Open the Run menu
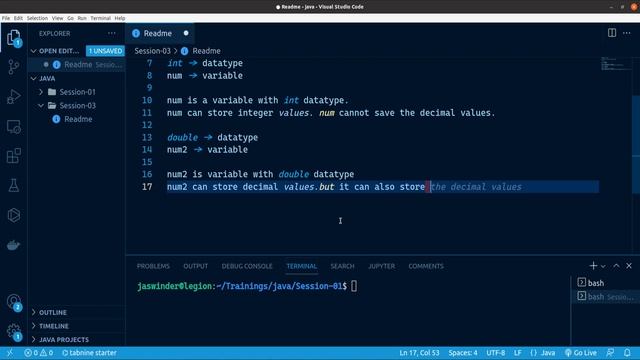The width and height of the screenshot is (640, 360). tap(82, 18)
